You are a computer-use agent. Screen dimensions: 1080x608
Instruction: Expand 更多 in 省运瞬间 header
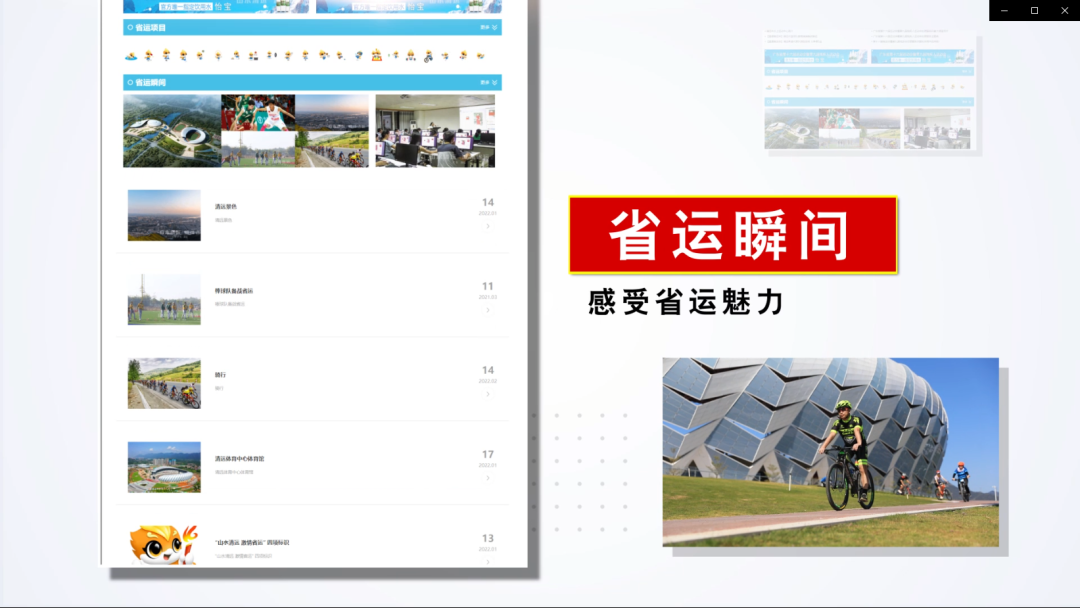point(487,82)
